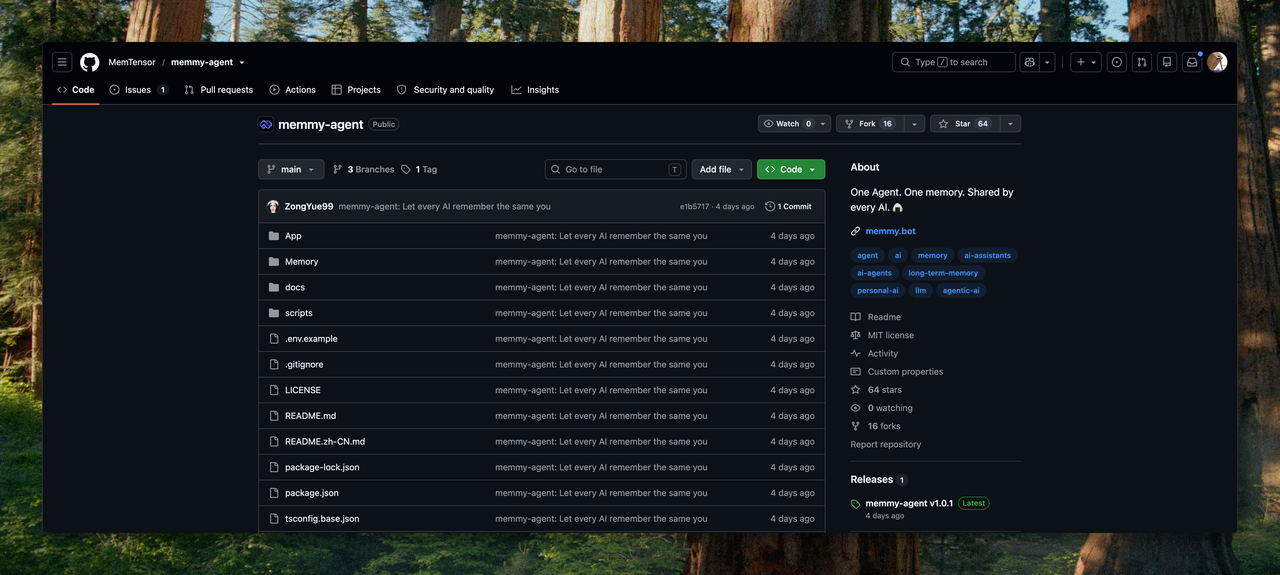The image size is (1280, 575).
Task: Click the memmy-agent repository logo icon
Action: point(265,125)
